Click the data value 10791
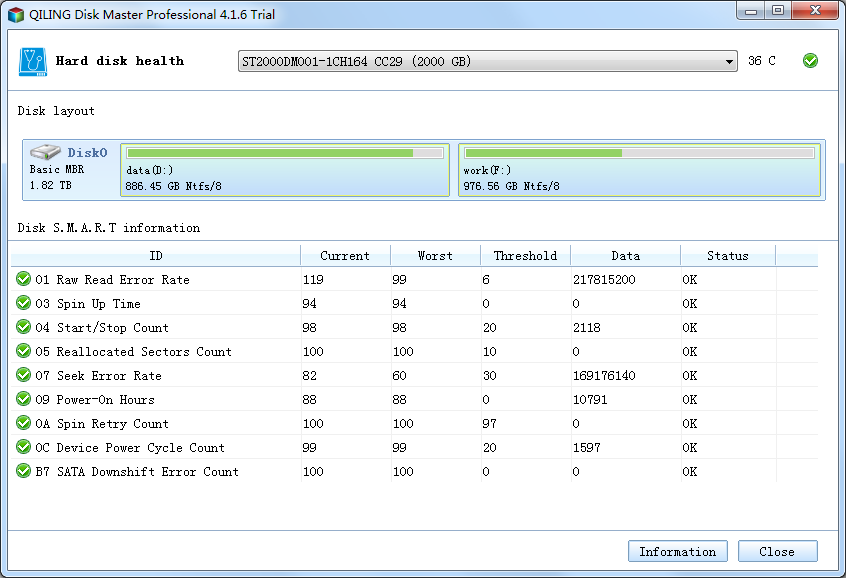This screenshot has height=578, width=846. 590,400
